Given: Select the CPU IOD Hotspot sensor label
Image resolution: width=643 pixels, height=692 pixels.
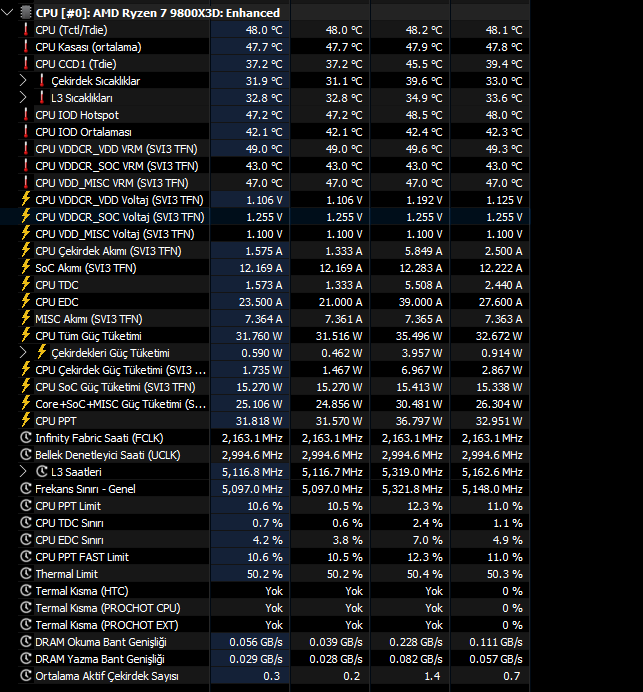Looking at the screenshot, I should [x=77, y=115].
